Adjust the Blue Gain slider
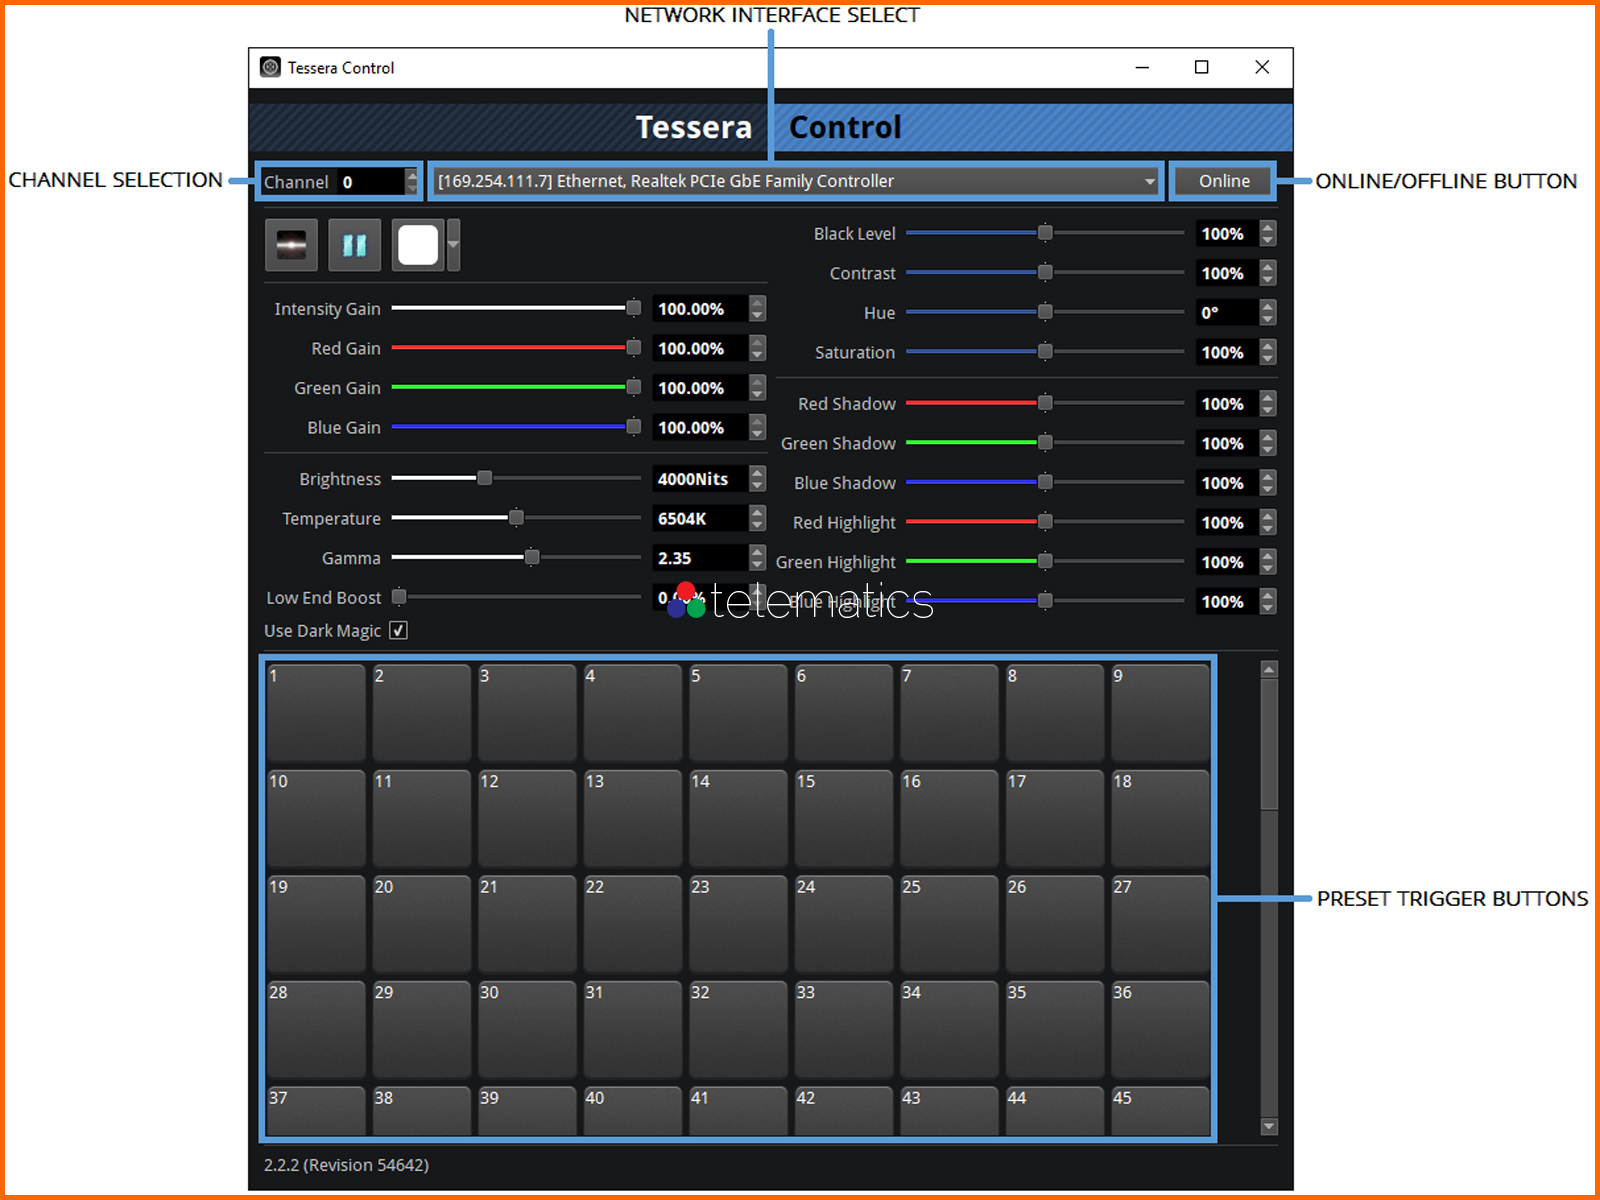This screenshot has height=1200, width=1600. 516,427
